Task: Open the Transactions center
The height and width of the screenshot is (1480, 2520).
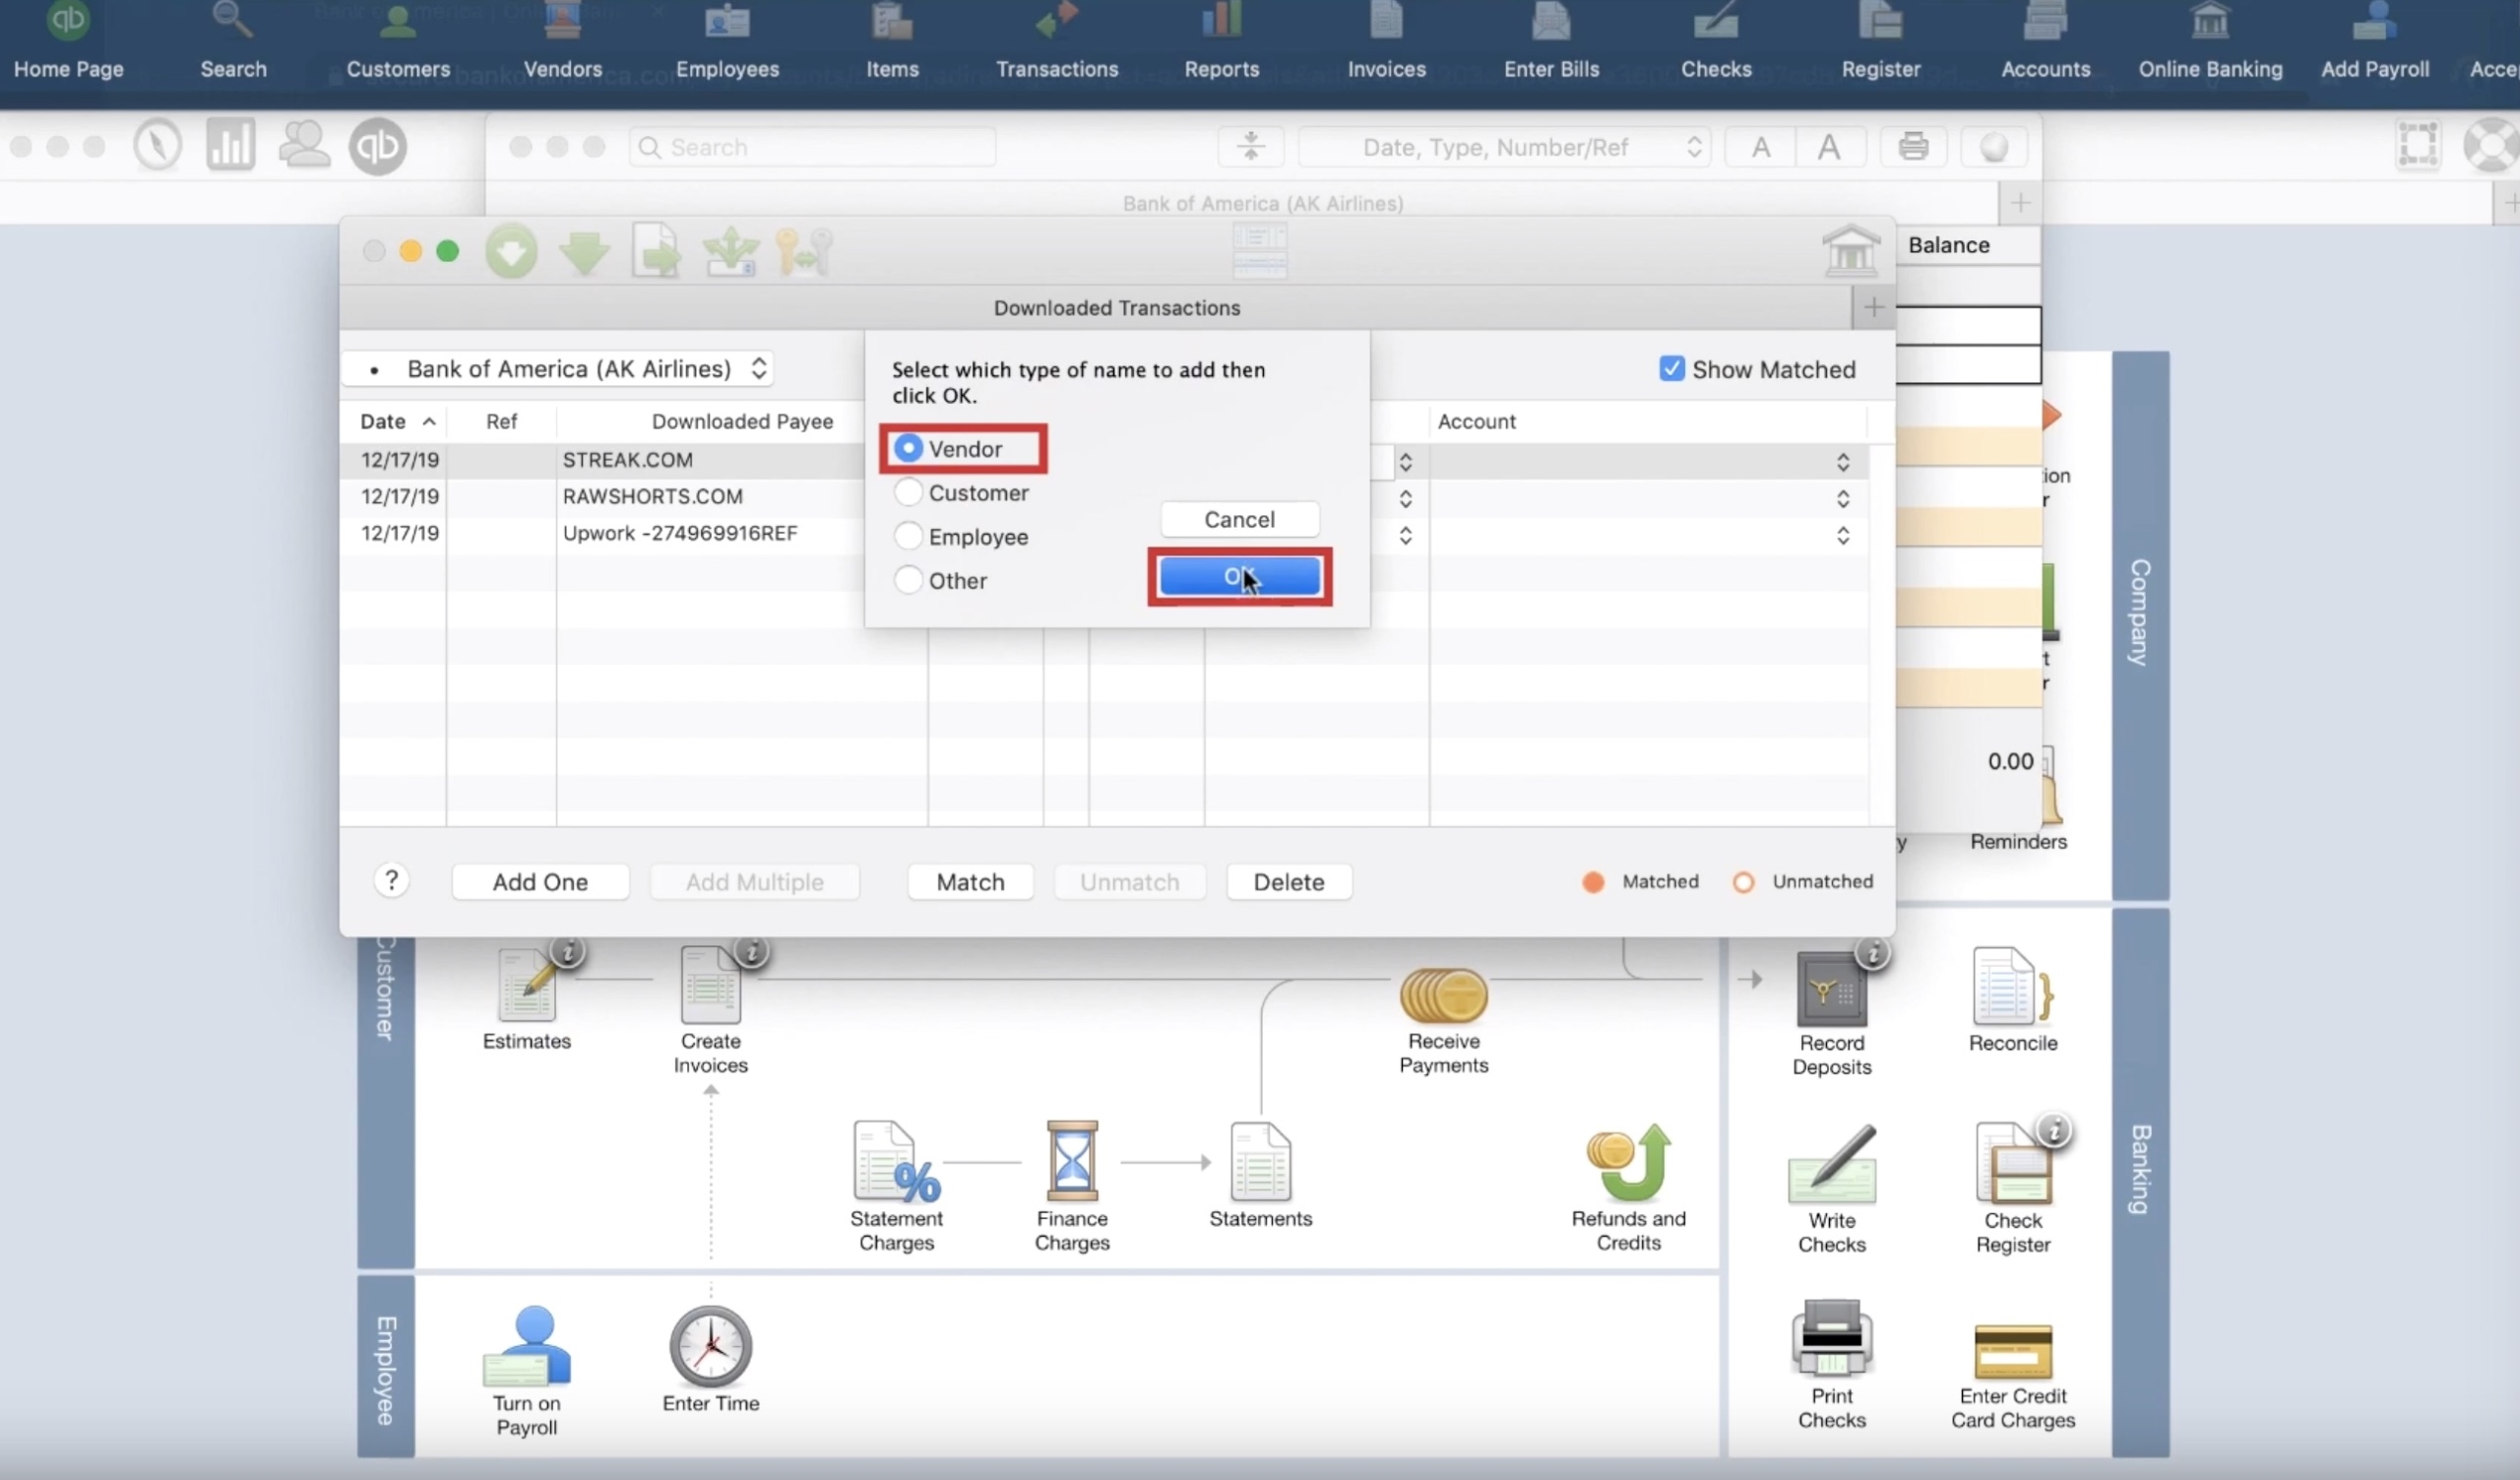Action: pos(1057,42)
